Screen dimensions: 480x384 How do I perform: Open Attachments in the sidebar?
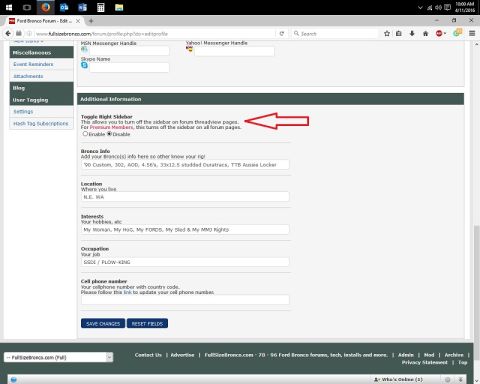pos(28,76)
